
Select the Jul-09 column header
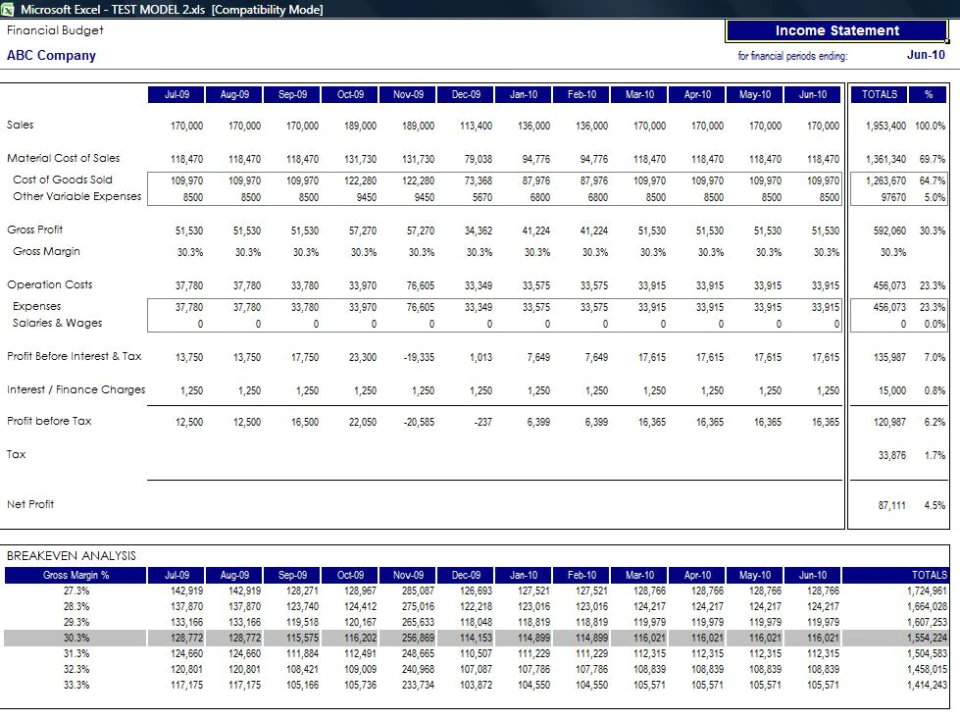pyautogui.click(x=176, y=94)
